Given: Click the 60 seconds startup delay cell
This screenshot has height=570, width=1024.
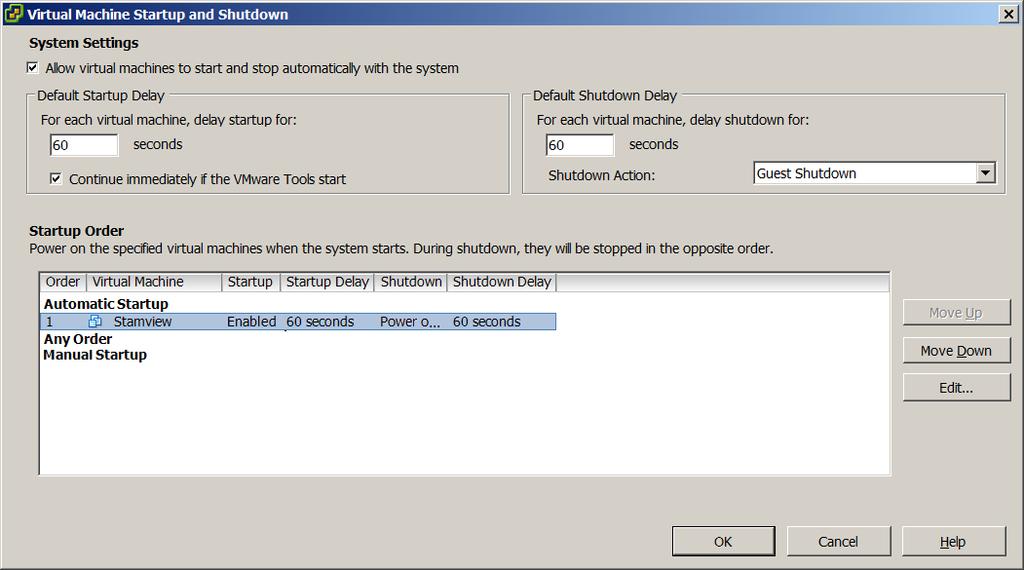Looking at the screenshot, I should pos(320,321).
